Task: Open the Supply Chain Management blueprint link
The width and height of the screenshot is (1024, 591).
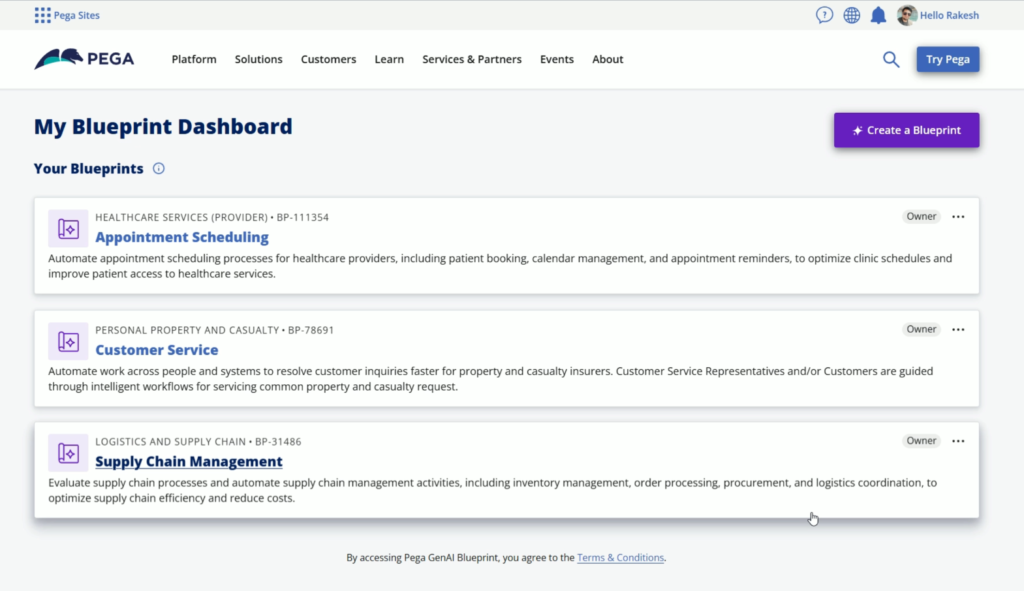Action: [x=189, y=461]
